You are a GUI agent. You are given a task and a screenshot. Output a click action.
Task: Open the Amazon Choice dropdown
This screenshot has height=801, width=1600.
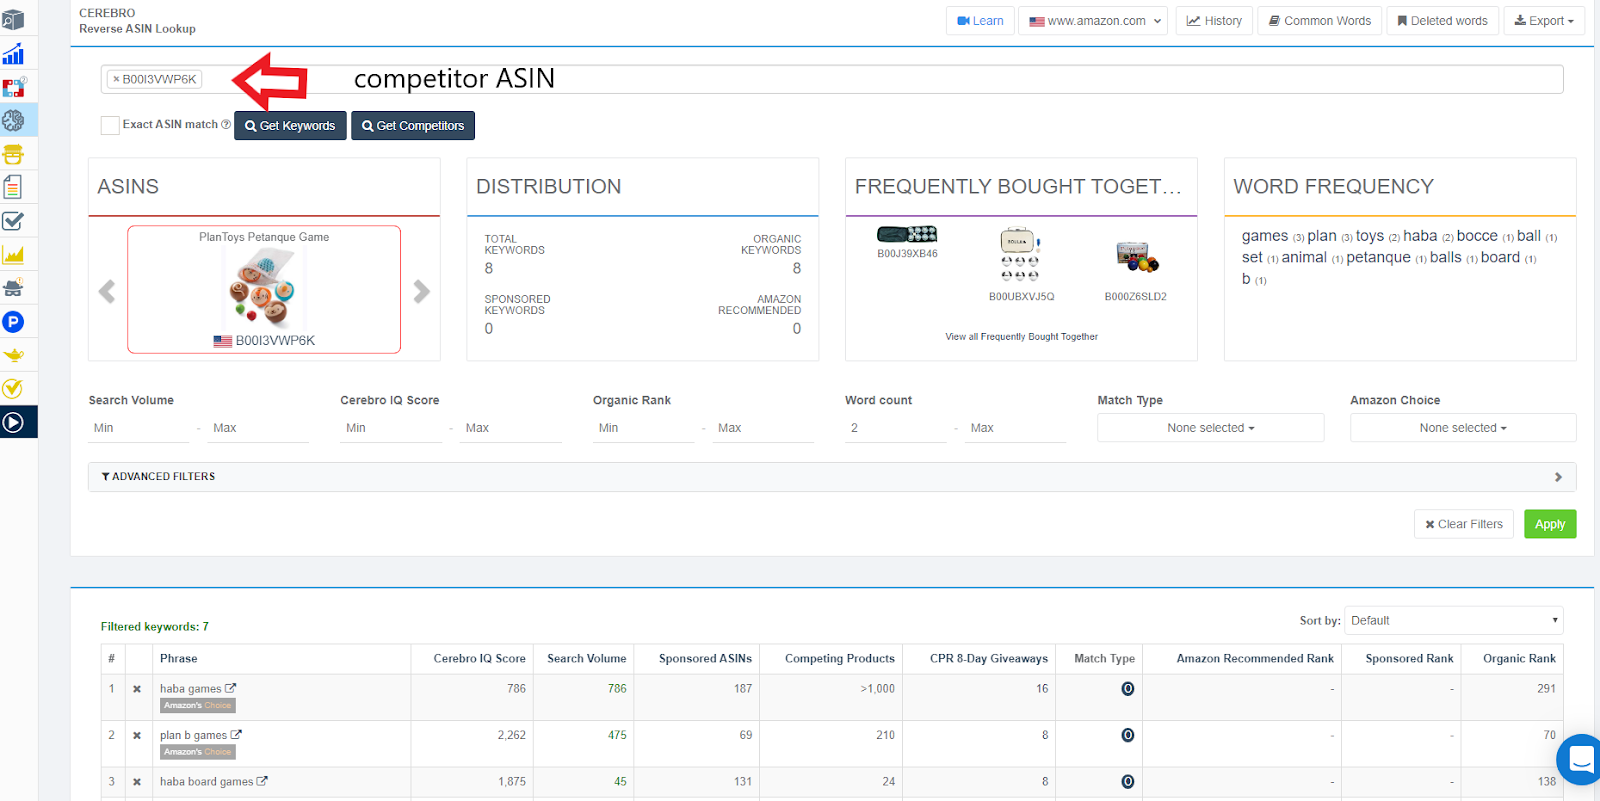[1462, 428]
